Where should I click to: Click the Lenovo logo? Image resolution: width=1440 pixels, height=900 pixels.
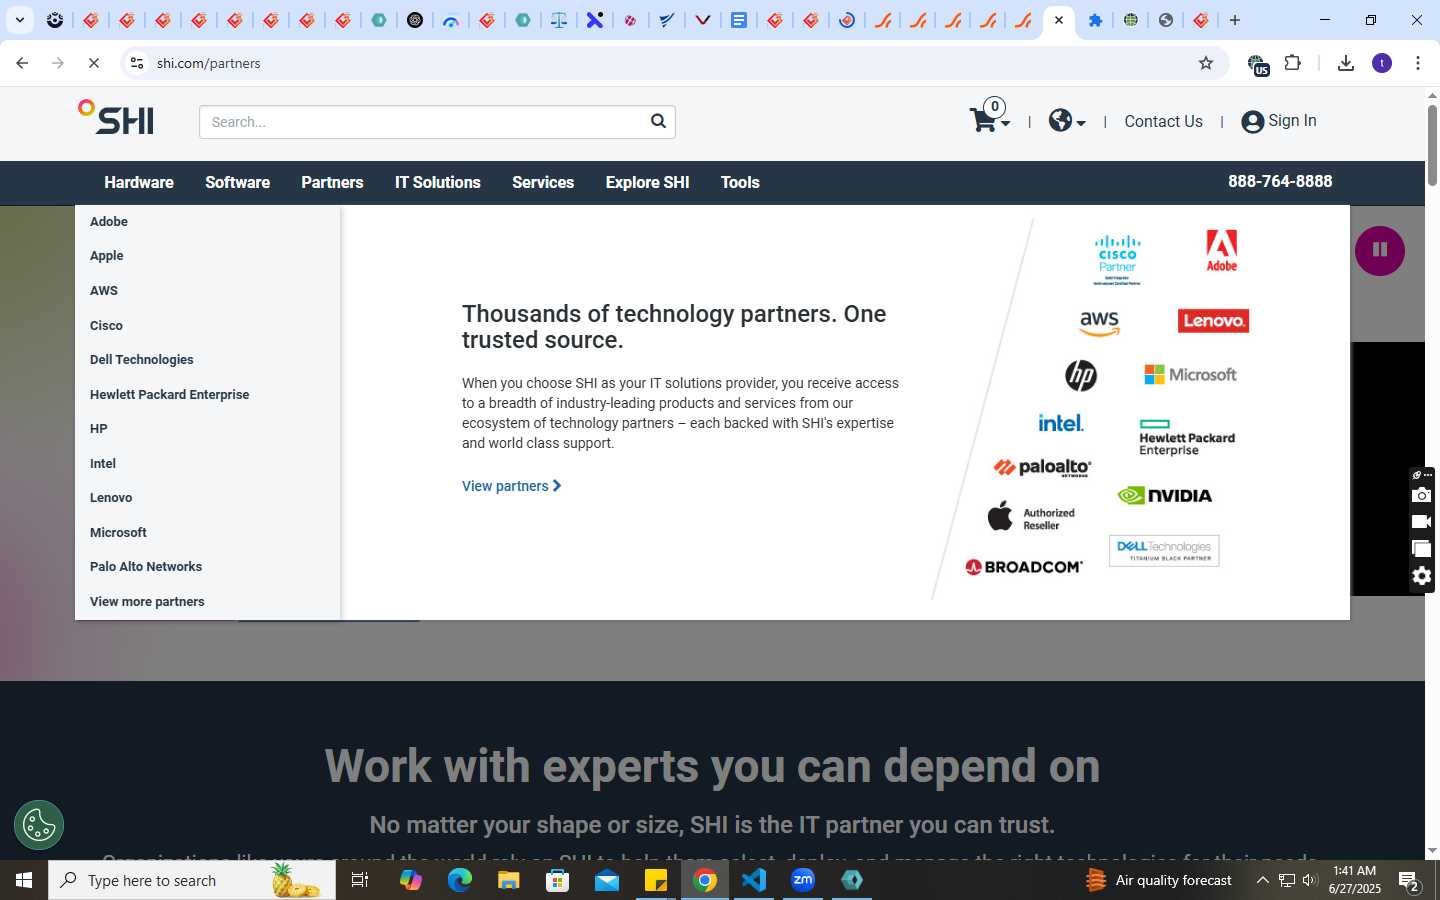(1213, 321)
